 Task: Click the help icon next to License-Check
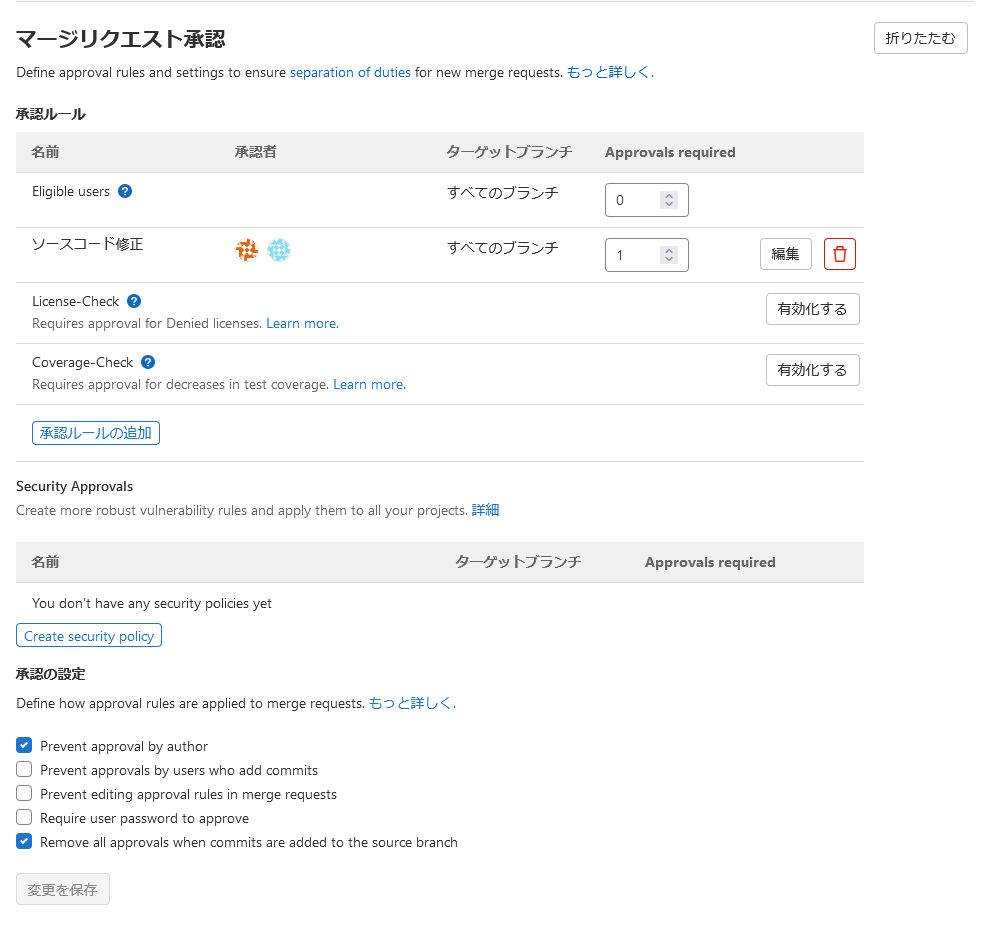pos(134,301)
